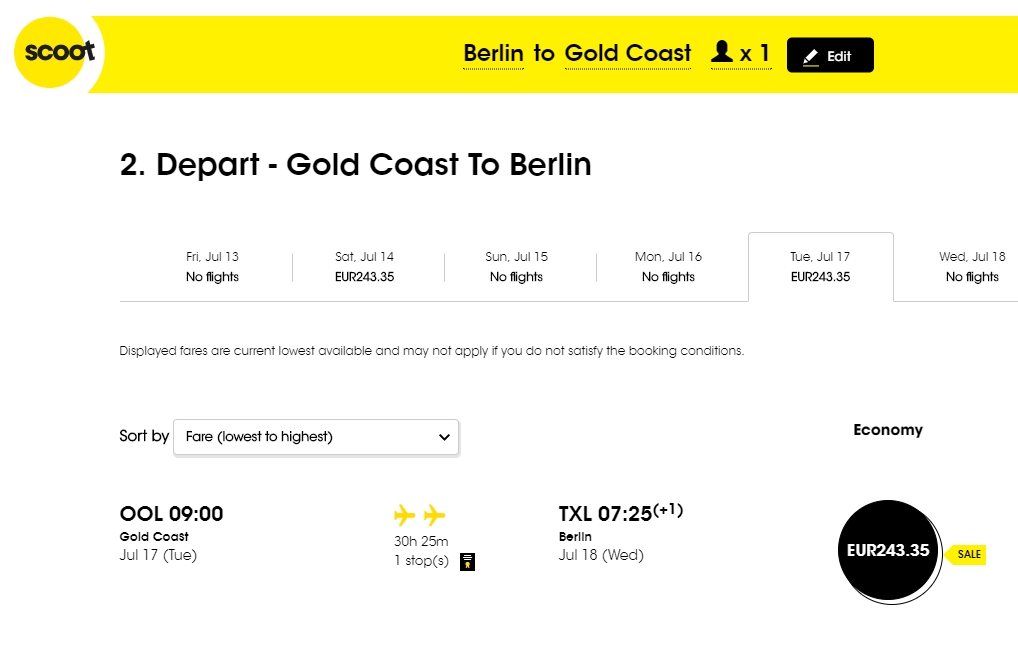Screen dimensions: 1018x647
Task: Click the Edit search button
Action: click(830, 55)
